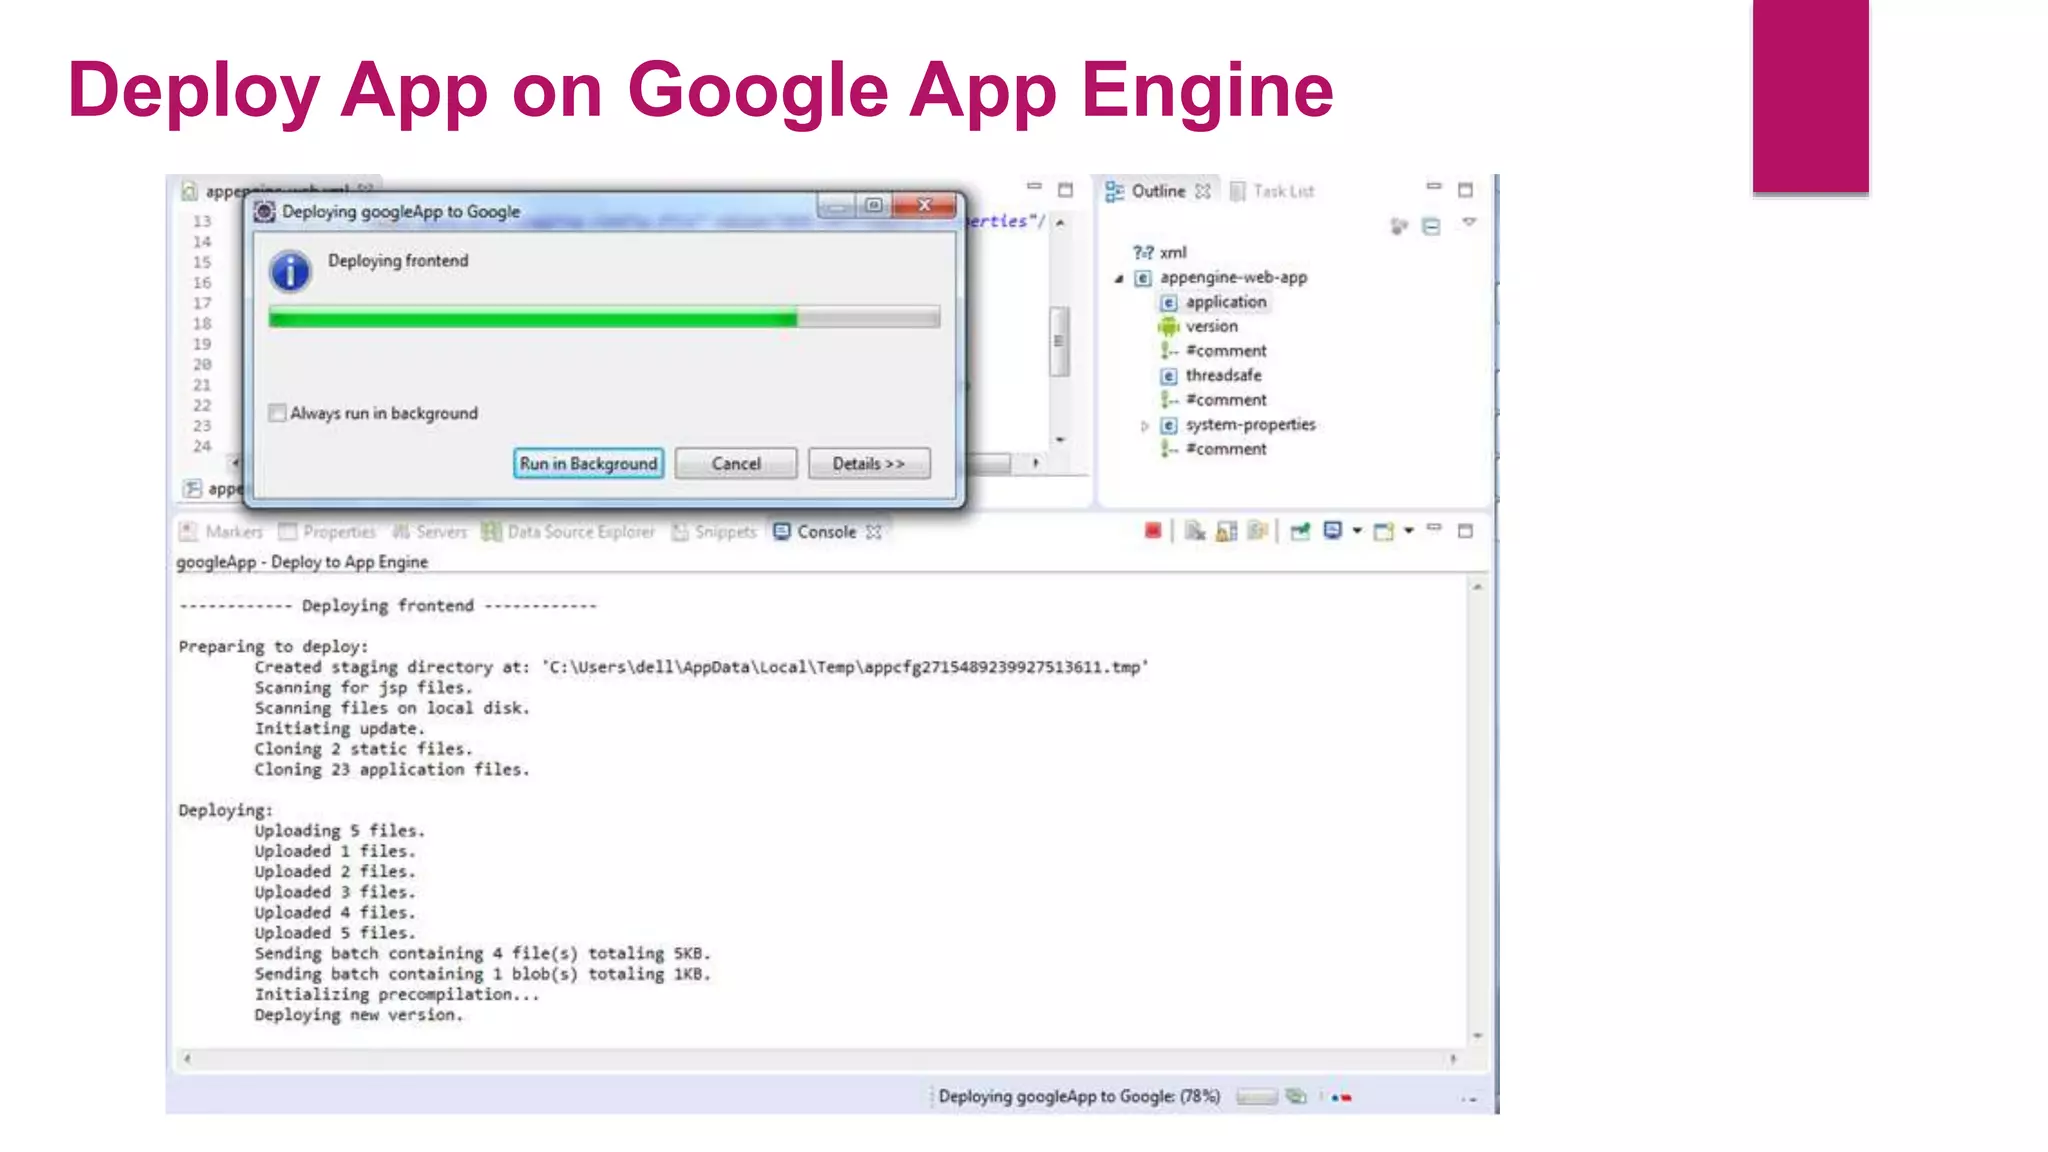Click the editor vertical scrollbar thumb
The width and height of the screenshot is (2048, 1152).
tap(1059, 341)
